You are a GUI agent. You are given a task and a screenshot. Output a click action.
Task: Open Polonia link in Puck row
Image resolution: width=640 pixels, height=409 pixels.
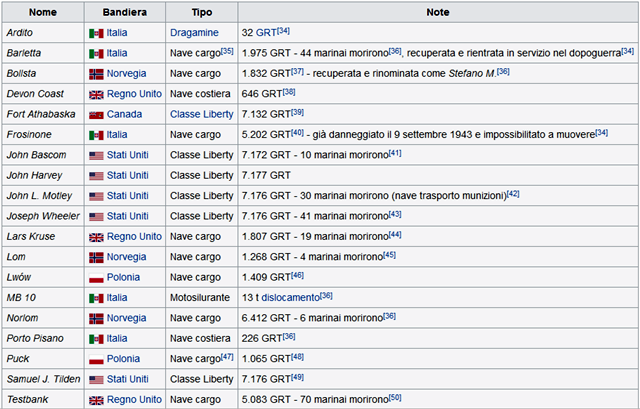click(123, 359)
